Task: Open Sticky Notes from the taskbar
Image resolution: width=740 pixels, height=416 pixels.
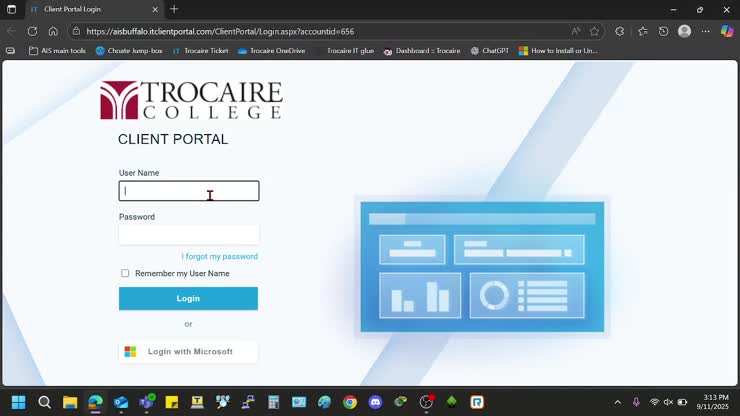Action: [x=172, y=402]
